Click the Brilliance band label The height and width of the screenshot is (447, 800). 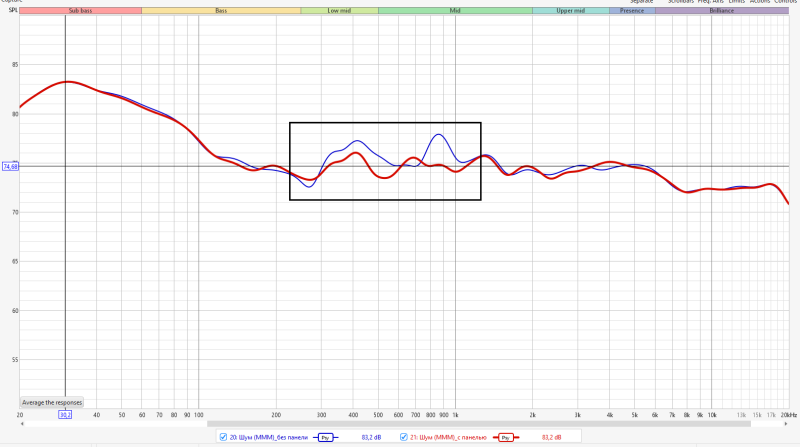pyautogui.click(x=721, y=11)
